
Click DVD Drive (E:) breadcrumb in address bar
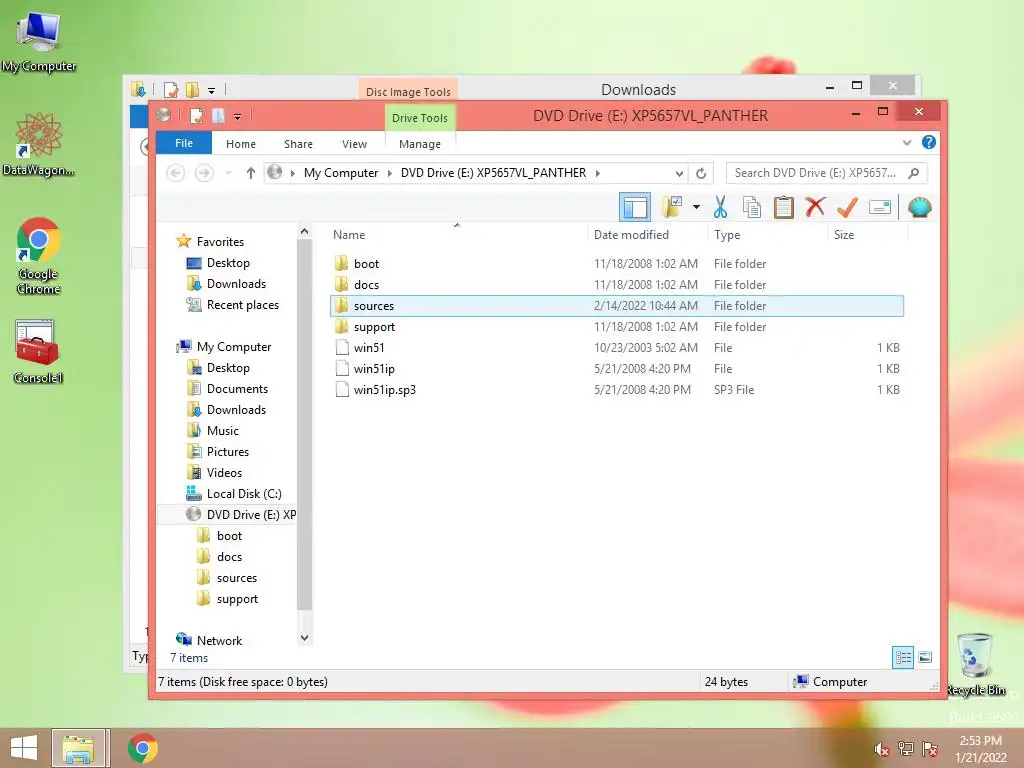[494, 173]
